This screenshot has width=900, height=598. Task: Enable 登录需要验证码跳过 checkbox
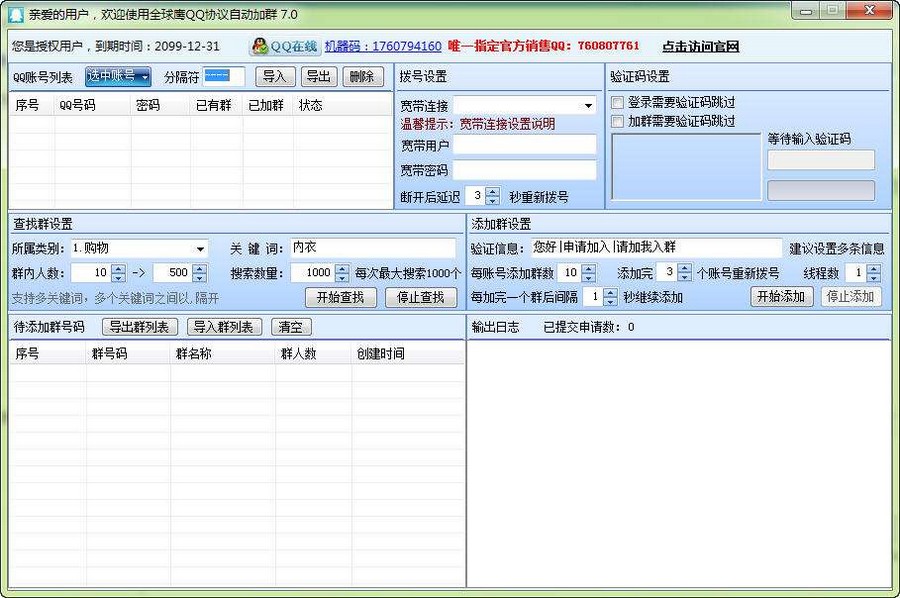(617, 101)
